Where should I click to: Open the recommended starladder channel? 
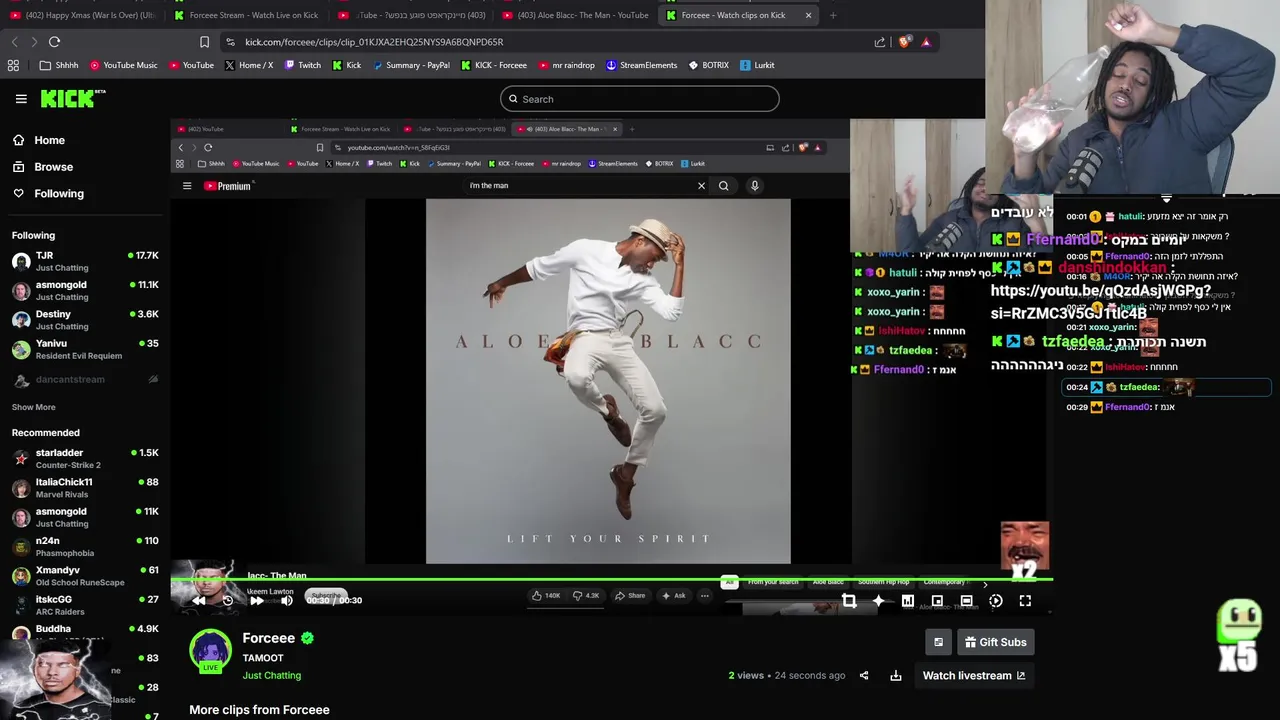coord(85,458)
